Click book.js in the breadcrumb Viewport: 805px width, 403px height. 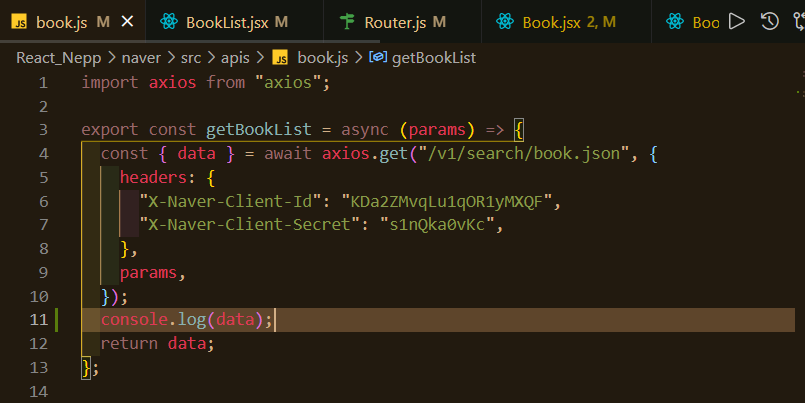pos(322,58)
